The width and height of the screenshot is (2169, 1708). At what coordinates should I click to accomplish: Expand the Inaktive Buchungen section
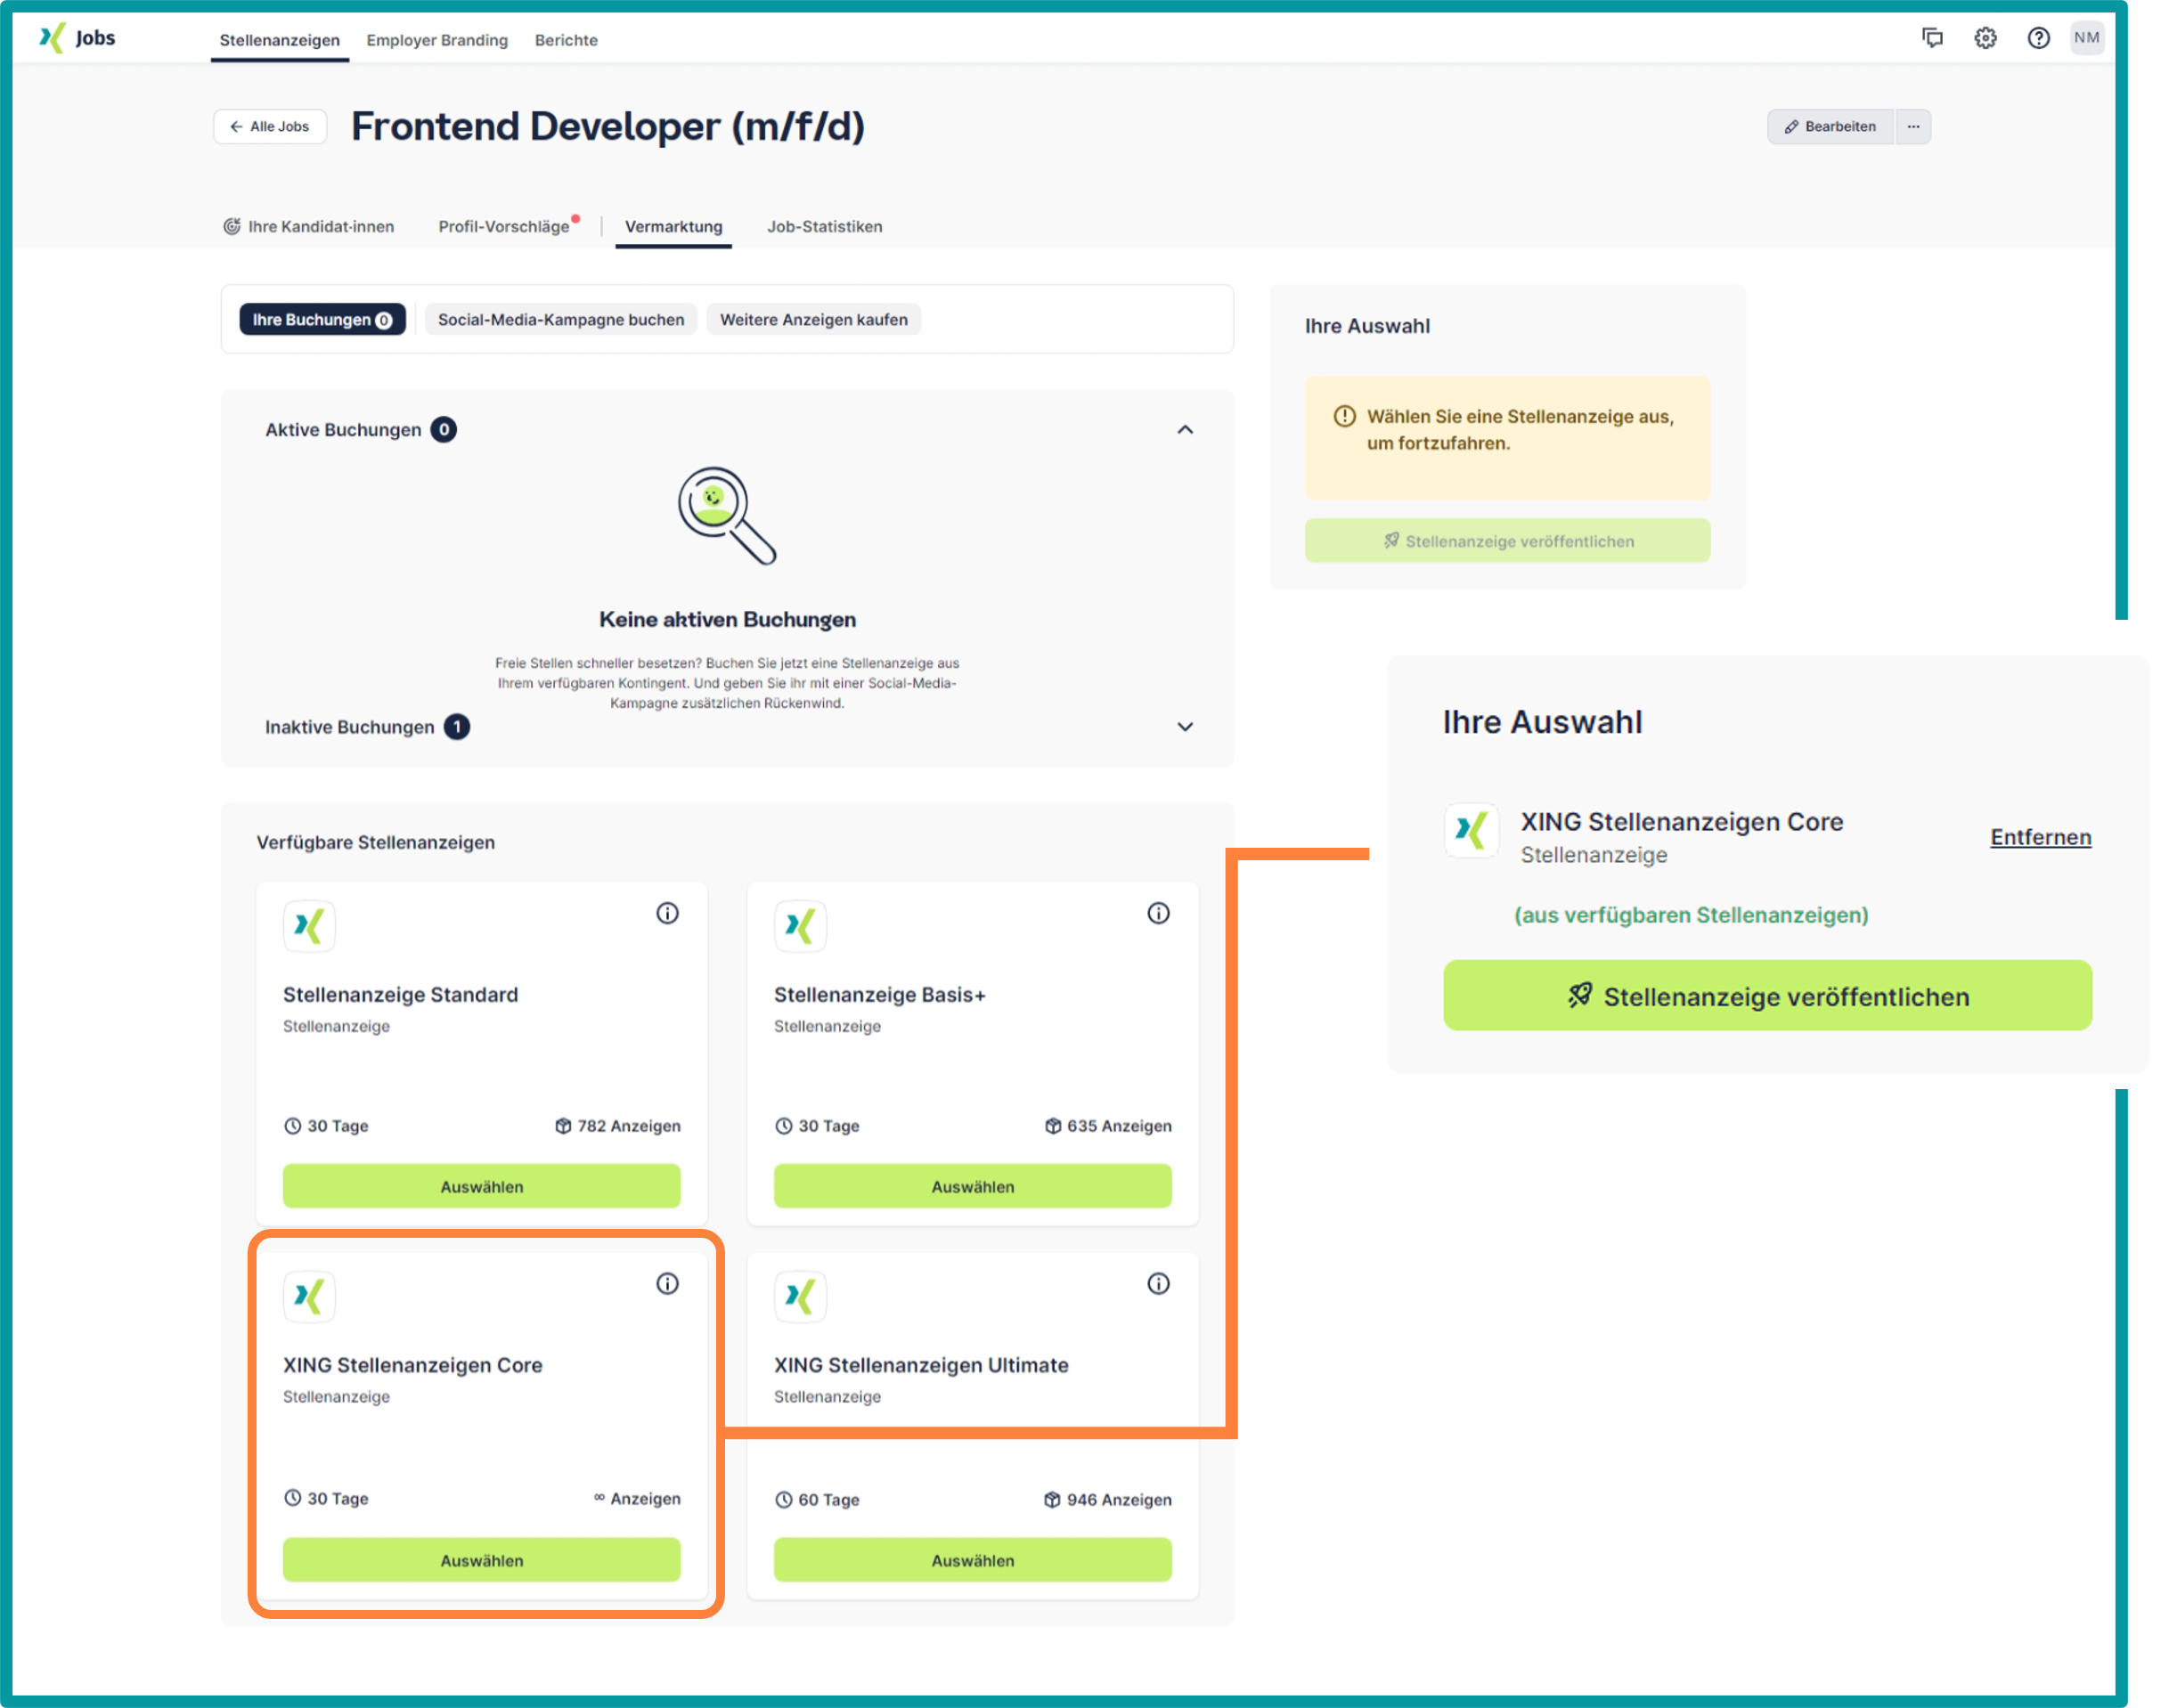(1185, 727)
